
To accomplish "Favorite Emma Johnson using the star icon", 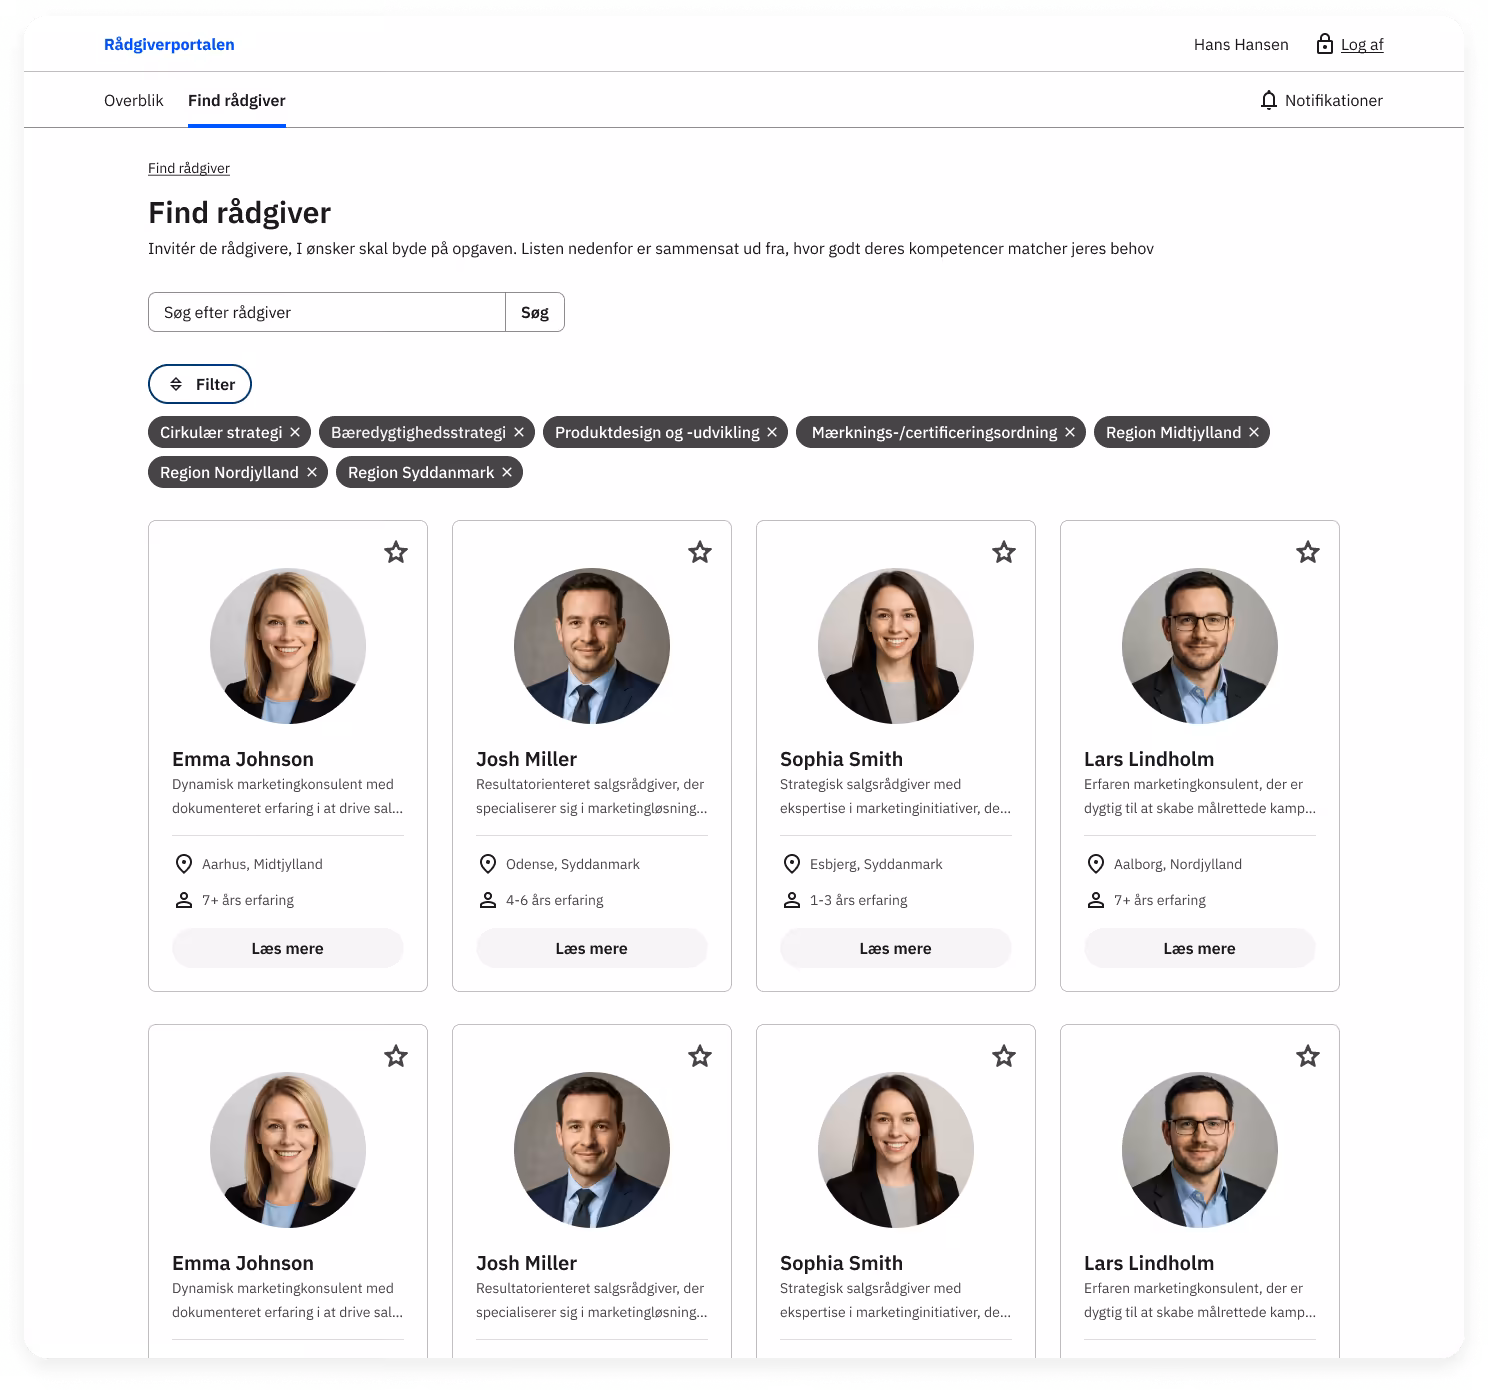I will [395, 552].
